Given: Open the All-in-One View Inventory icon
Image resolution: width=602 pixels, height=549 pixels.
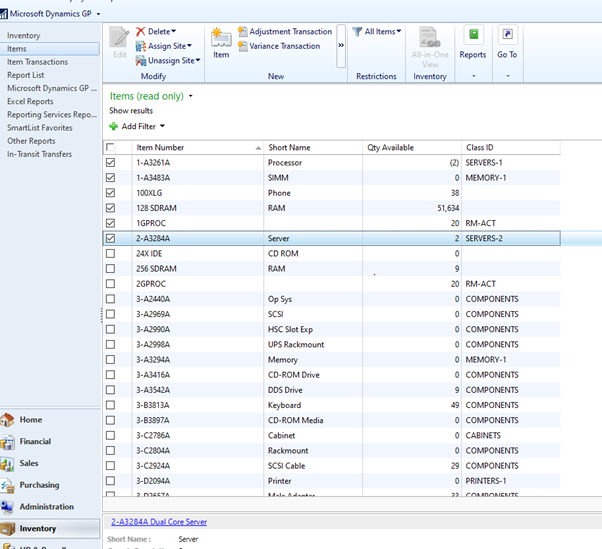Looking at the screenshot, I should click(430, 37).
